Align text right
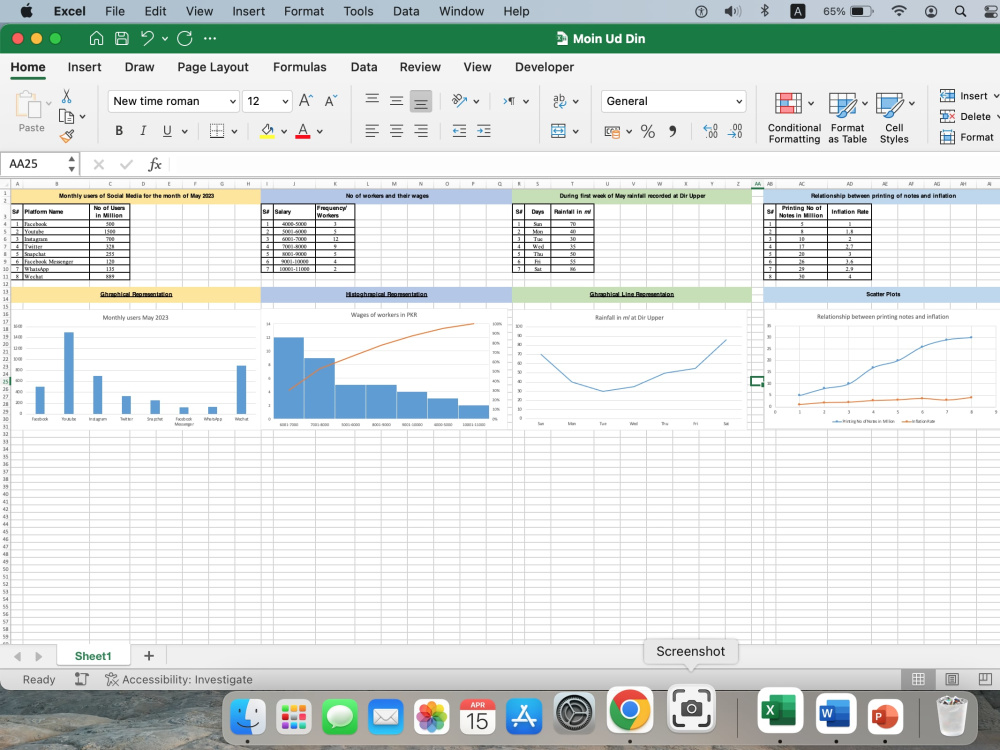 [420, 131]
